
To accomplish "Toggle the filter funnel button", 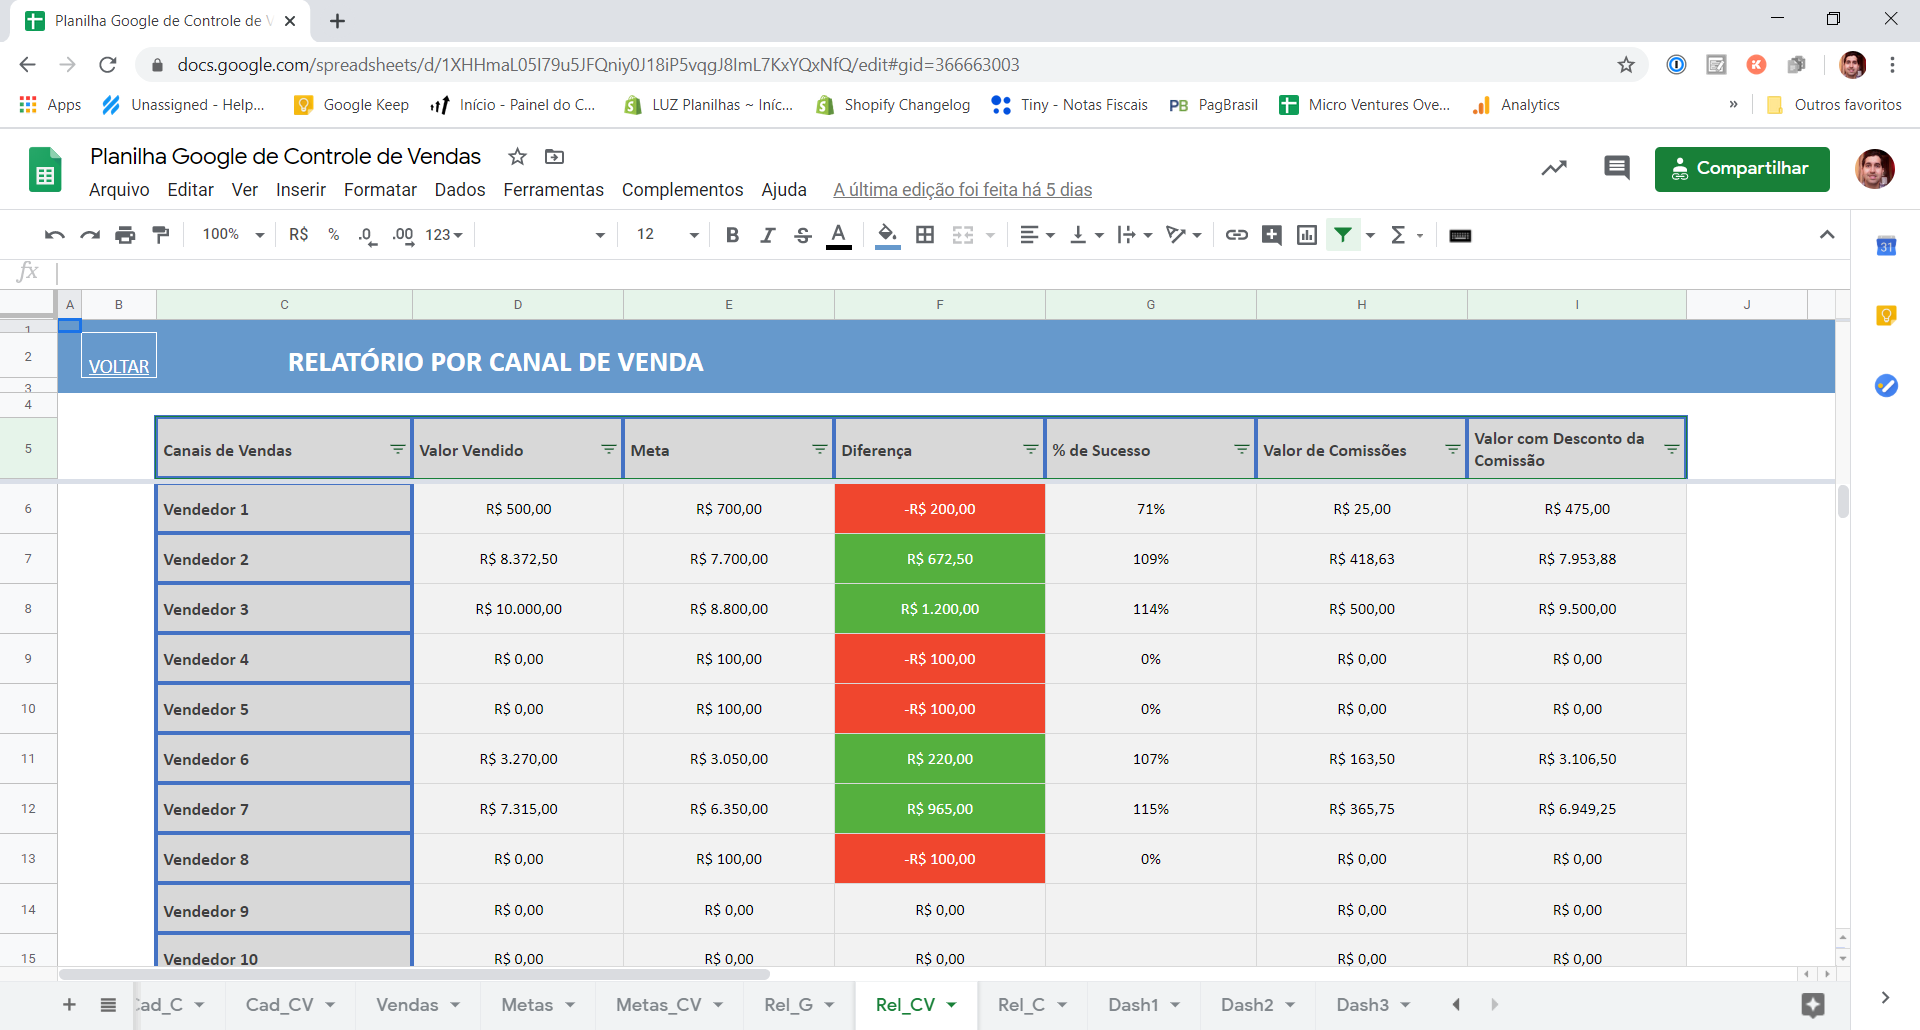I will pos(1343,235).
